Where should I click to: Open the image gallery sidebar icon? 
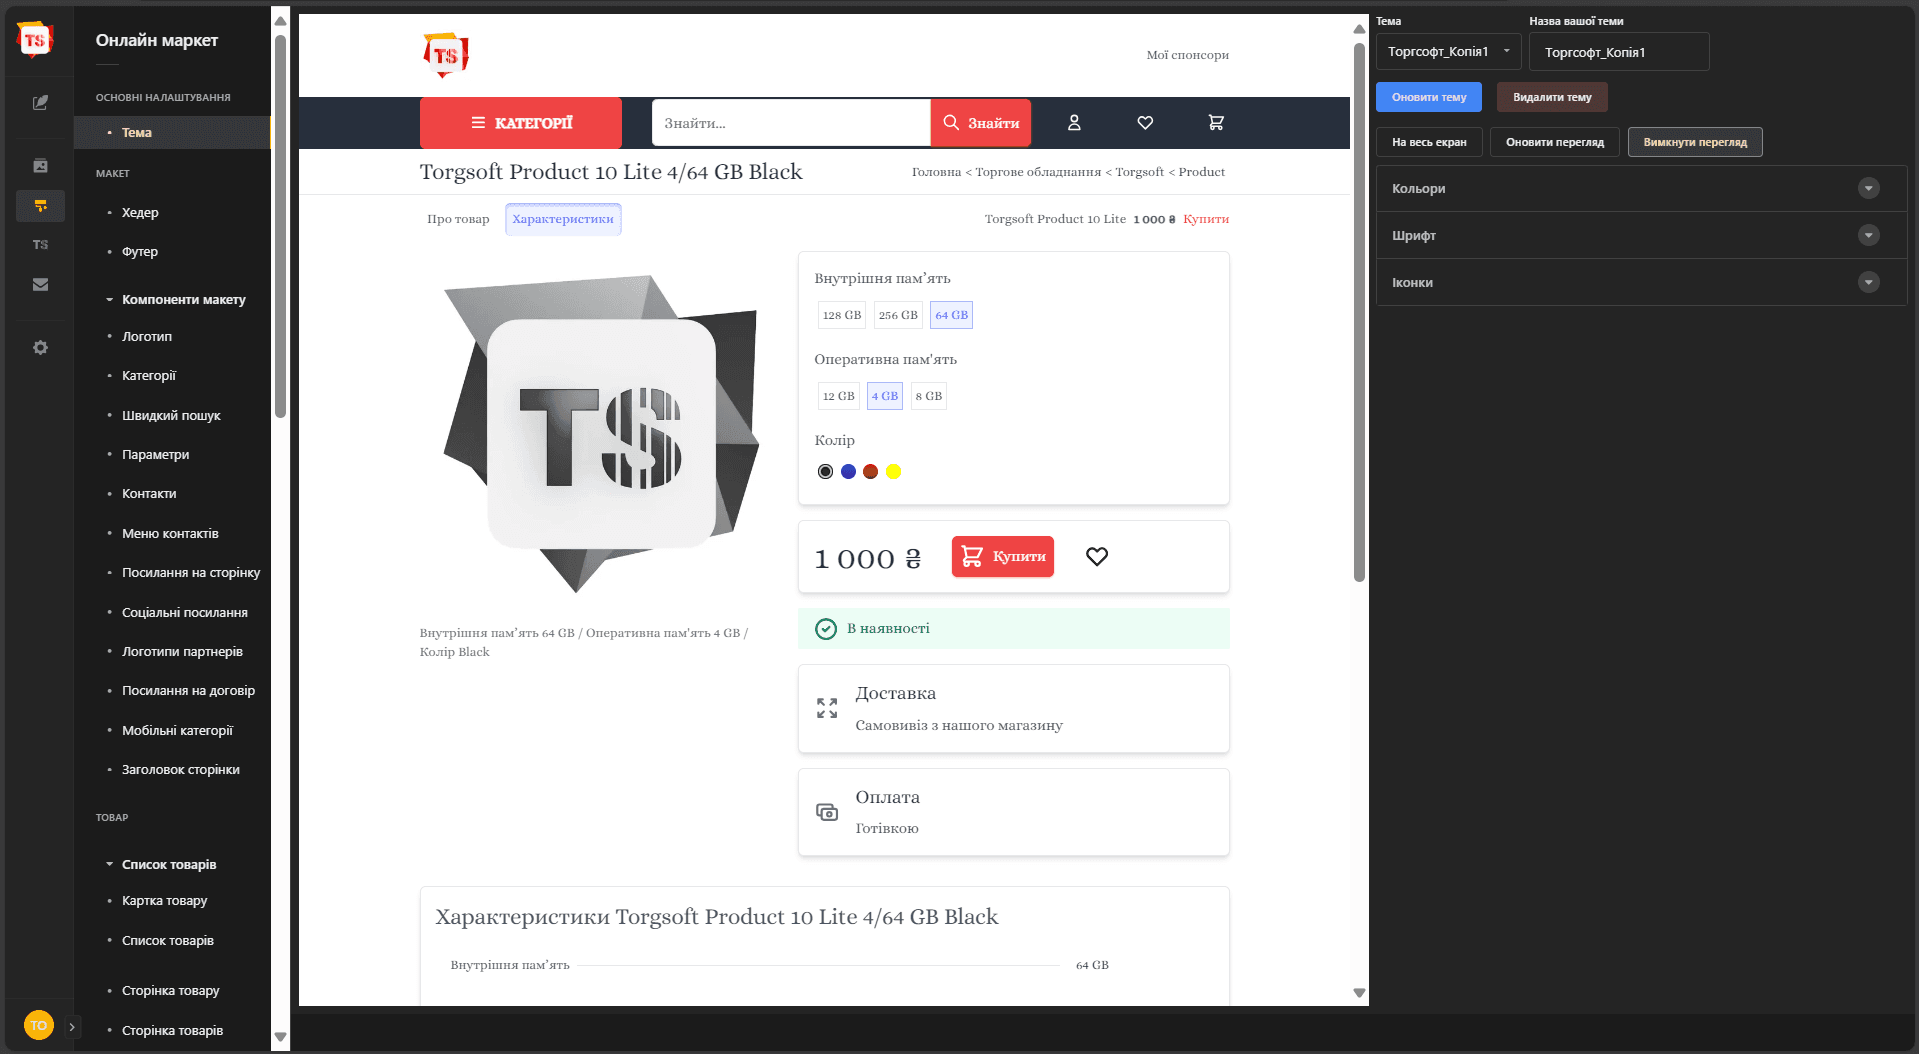pyautogui.click(x=40, y=166)
